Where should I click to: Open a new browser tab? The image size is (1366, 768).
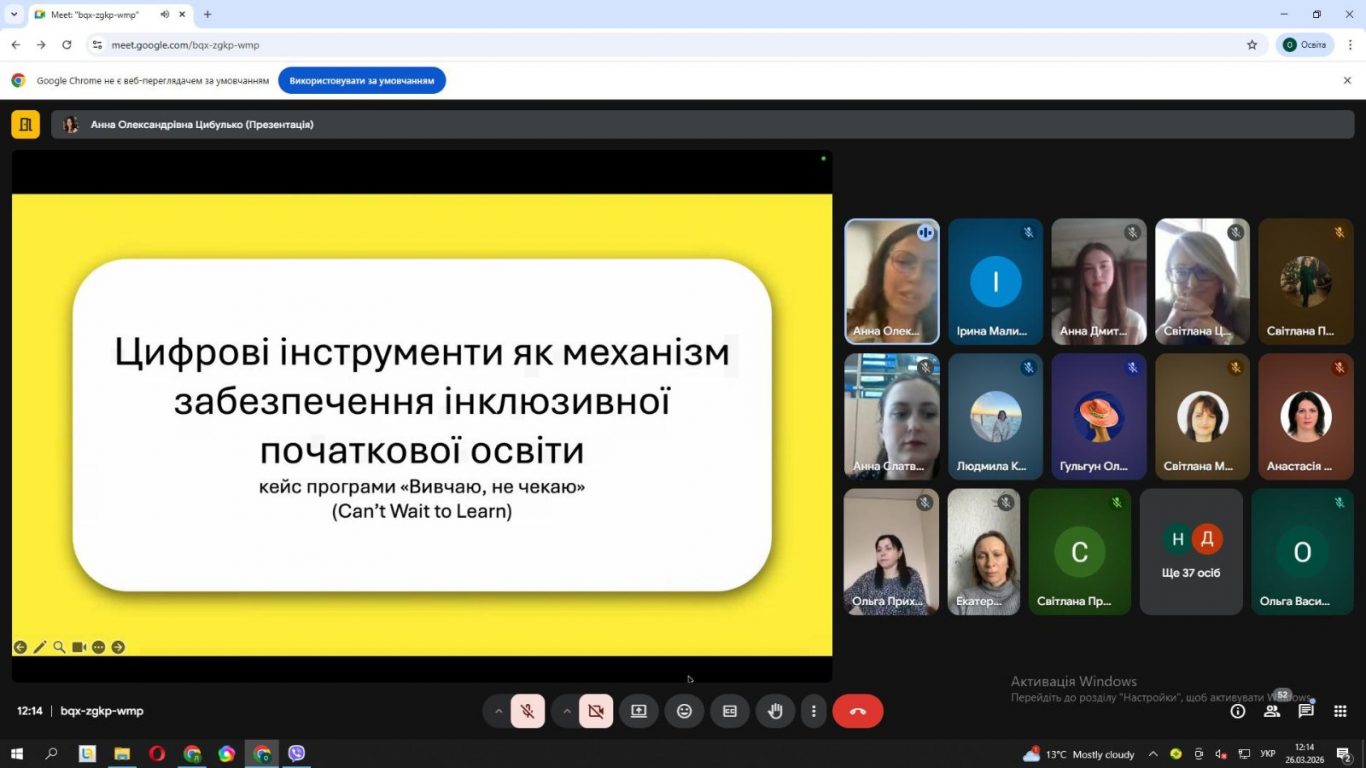pos(207,14)
